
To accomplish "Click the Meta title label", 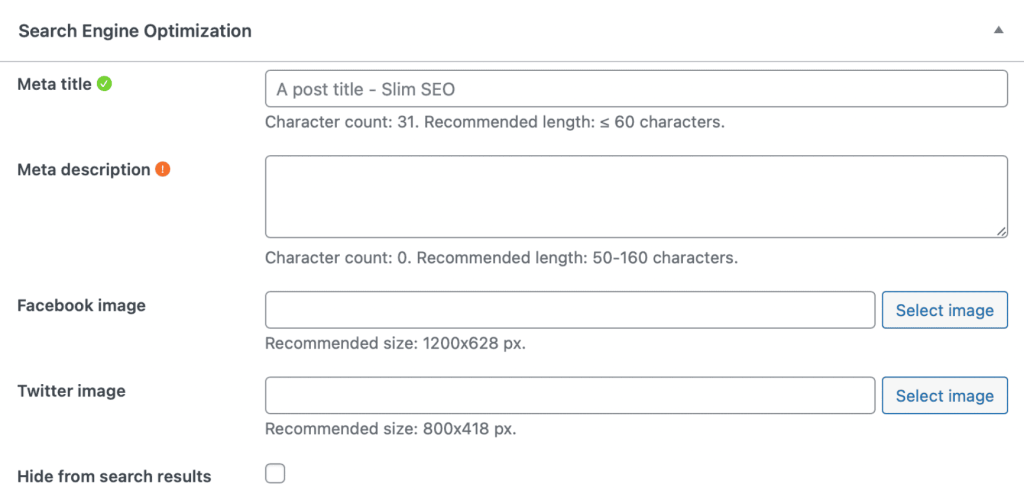I will click(55, 85).
